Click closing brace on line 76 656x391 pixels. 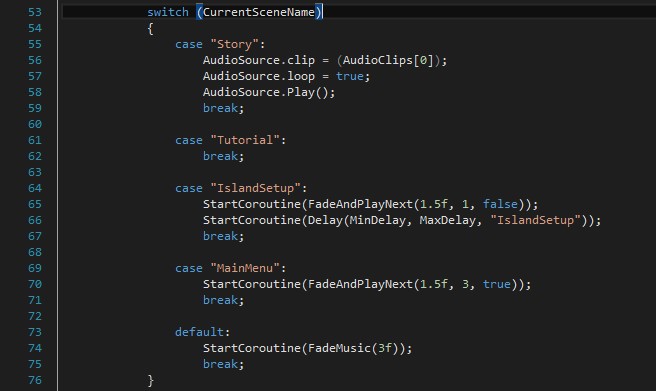(x=151, y=381)
